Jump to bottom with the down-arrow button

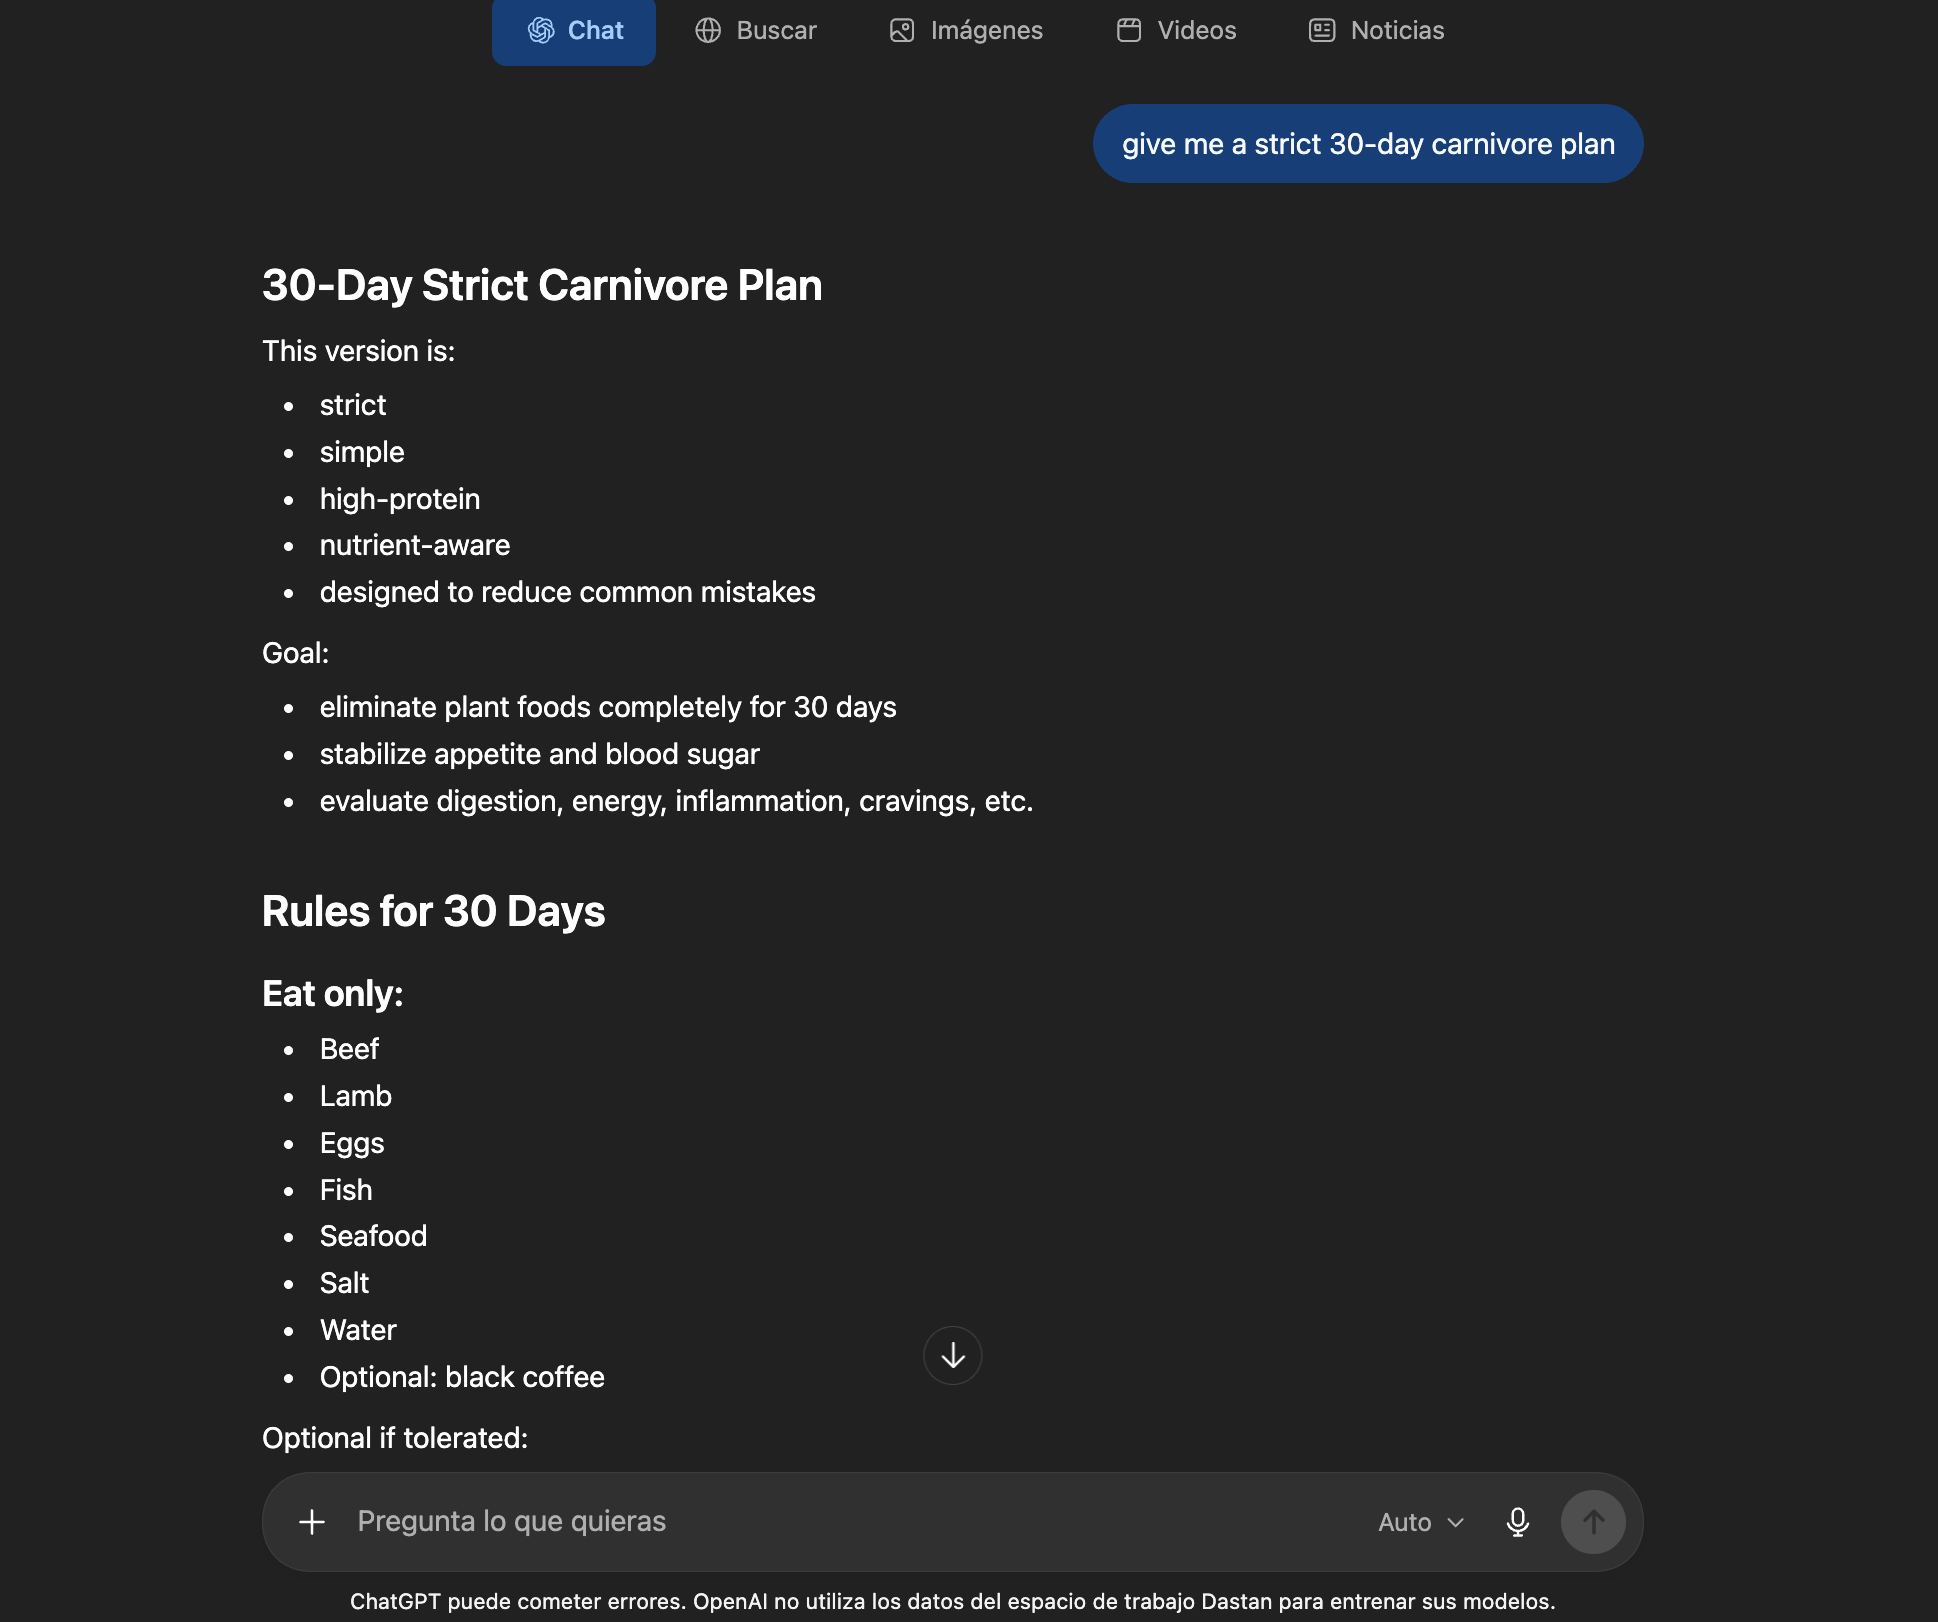(x=953, y=1356)
